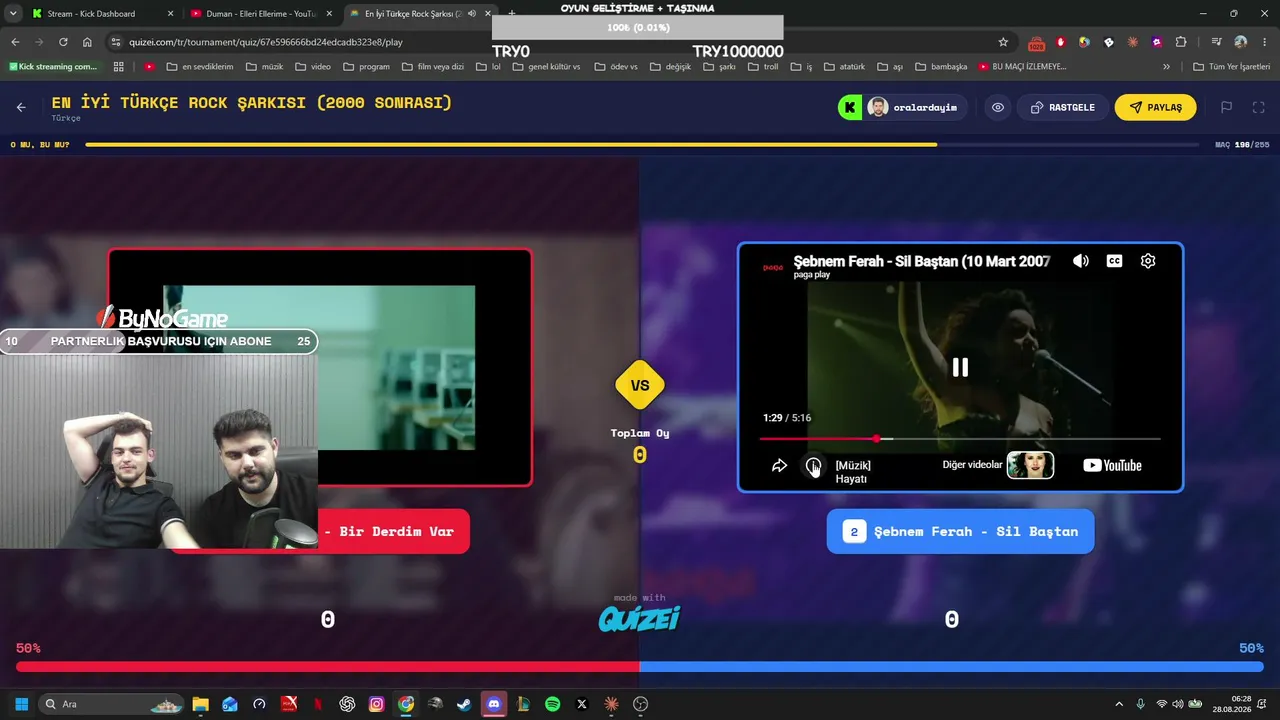
Task: Click the RASTGELE random button
Action: pyautogui.click(x=1062, y=107)
